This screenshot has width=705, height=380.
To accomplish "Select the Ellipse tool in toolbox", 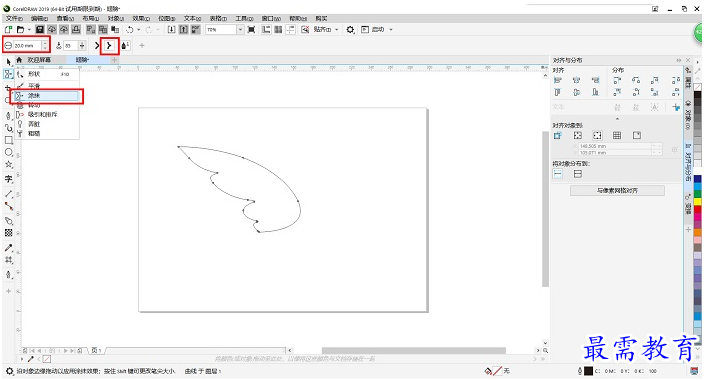I will coord(9,152).
